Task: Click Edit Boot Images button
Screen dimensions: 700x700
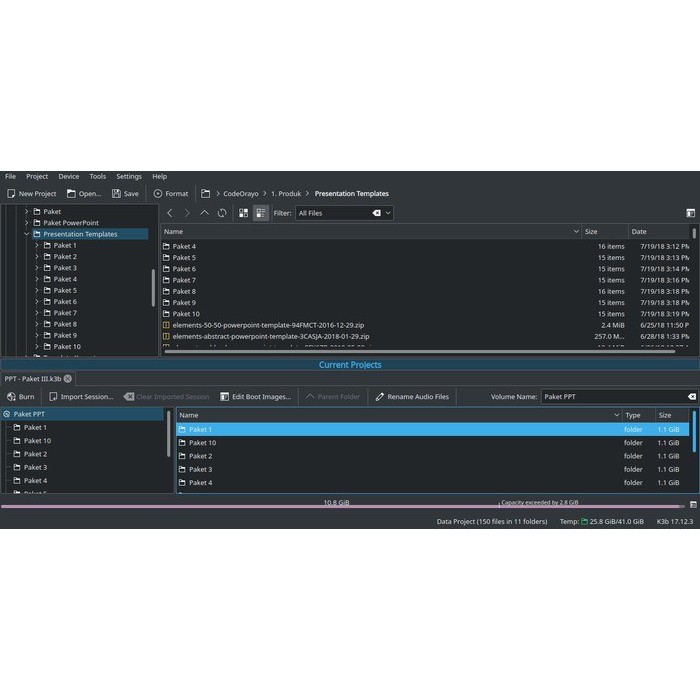Action: click(255, 397)
